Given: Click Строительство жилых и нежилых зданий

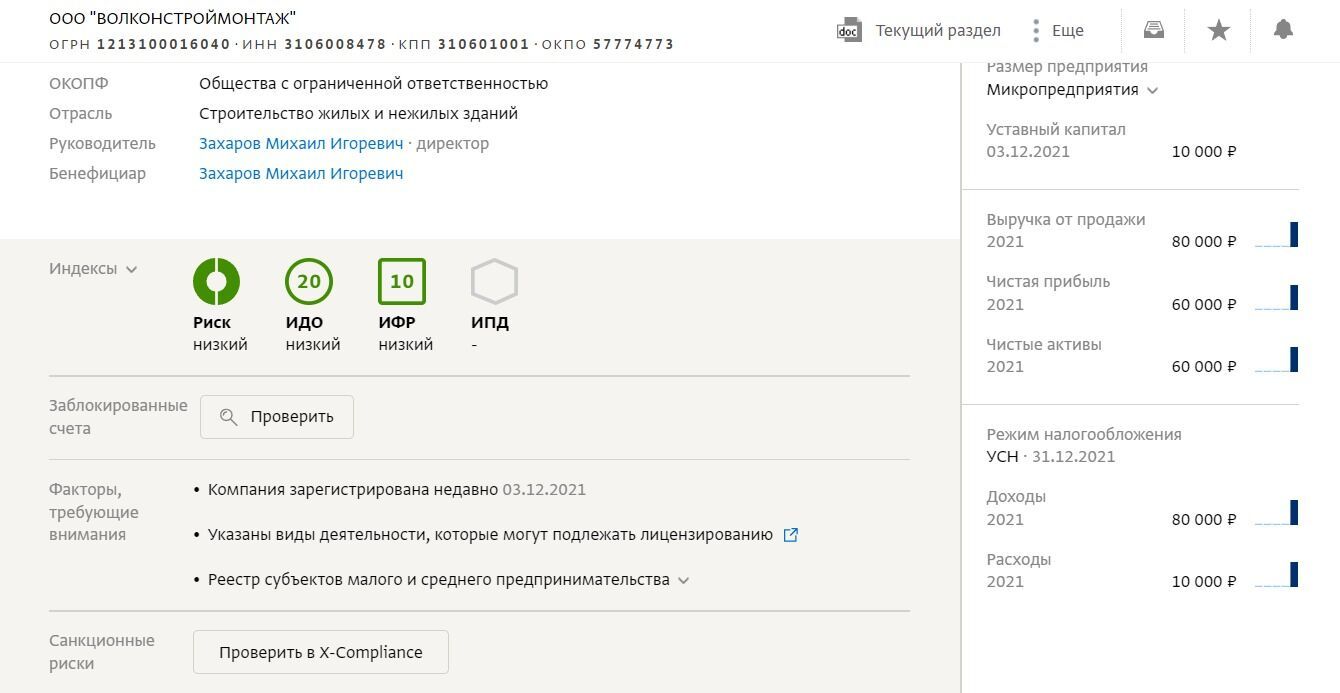Looking at the screenshot, I should pos(358,114).
